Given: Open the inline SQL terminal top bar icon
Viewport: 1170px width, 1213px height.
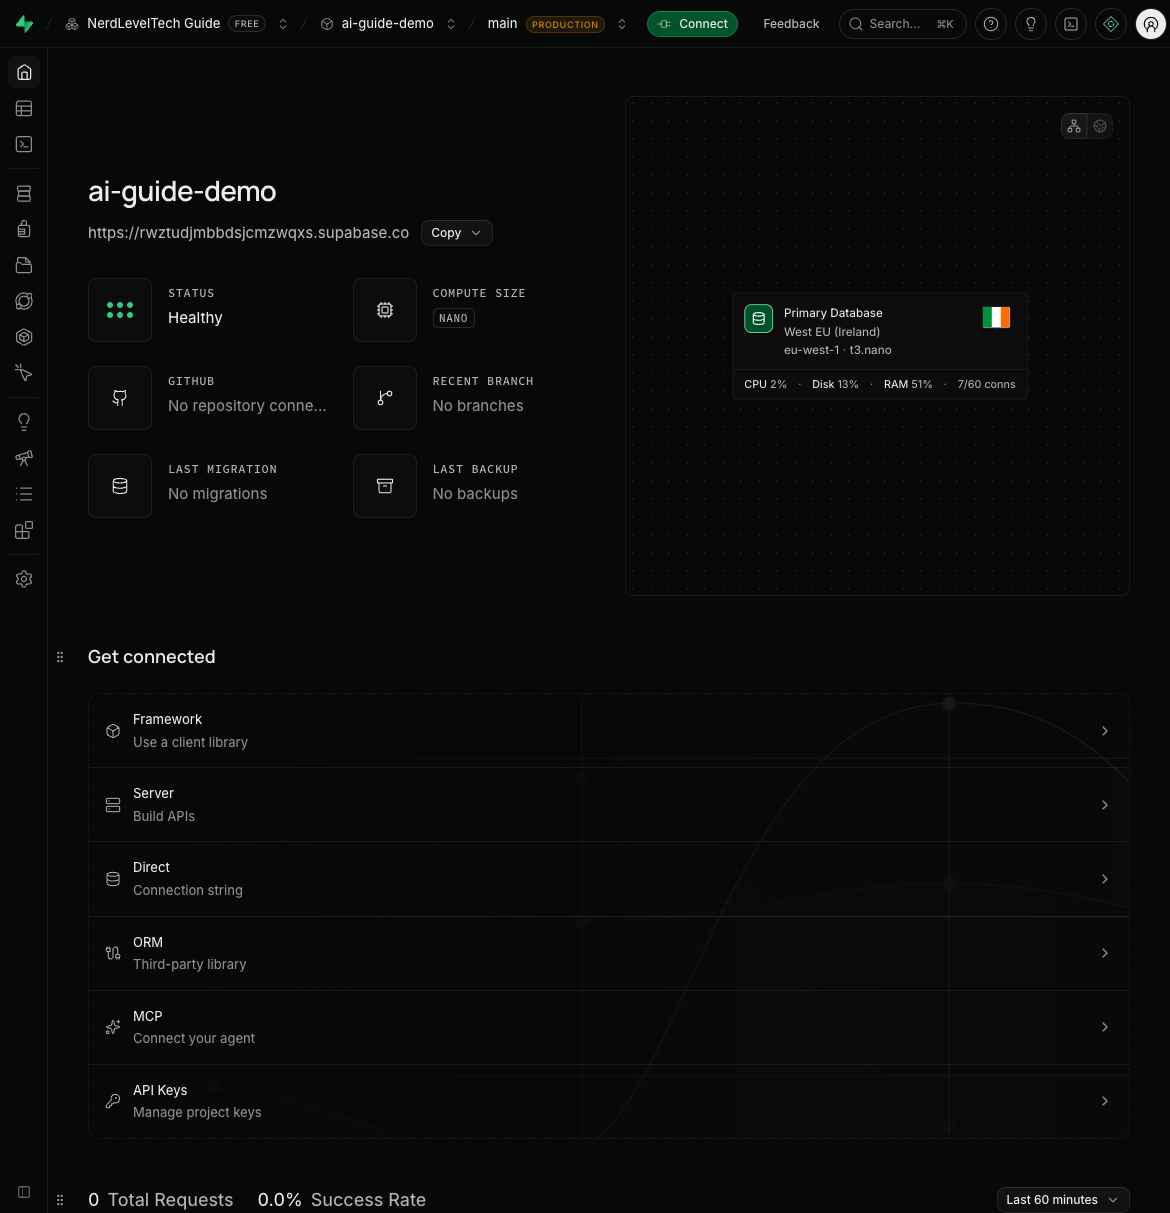Looking at the screenshot, I should pos(1071,24).
